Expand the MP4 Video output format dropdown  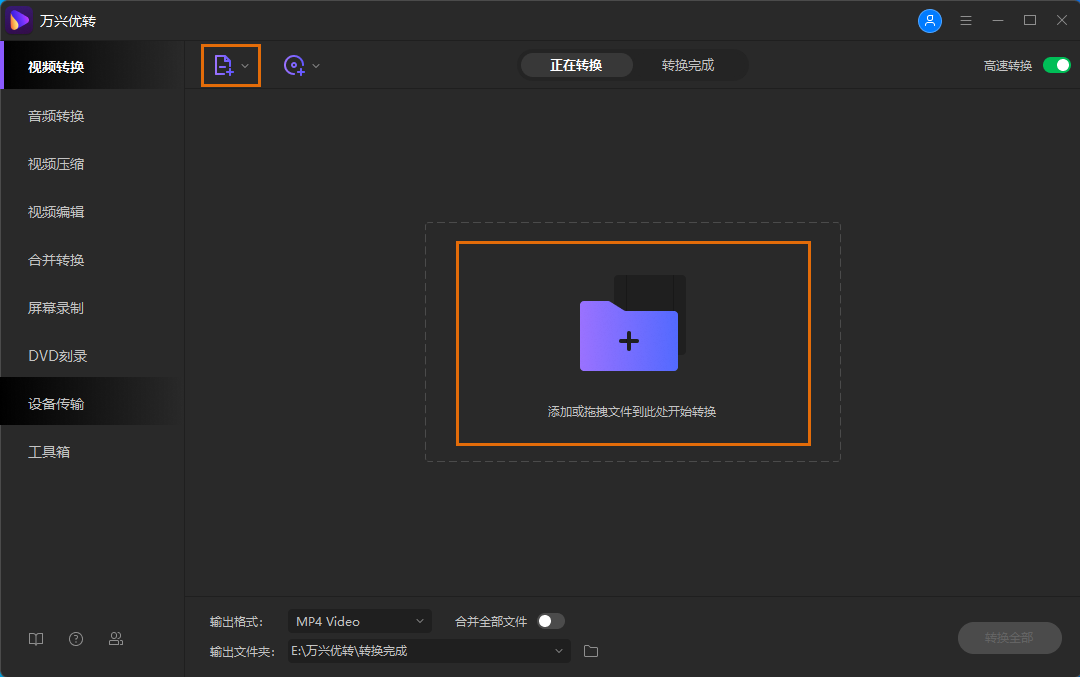tap(359, 621)
